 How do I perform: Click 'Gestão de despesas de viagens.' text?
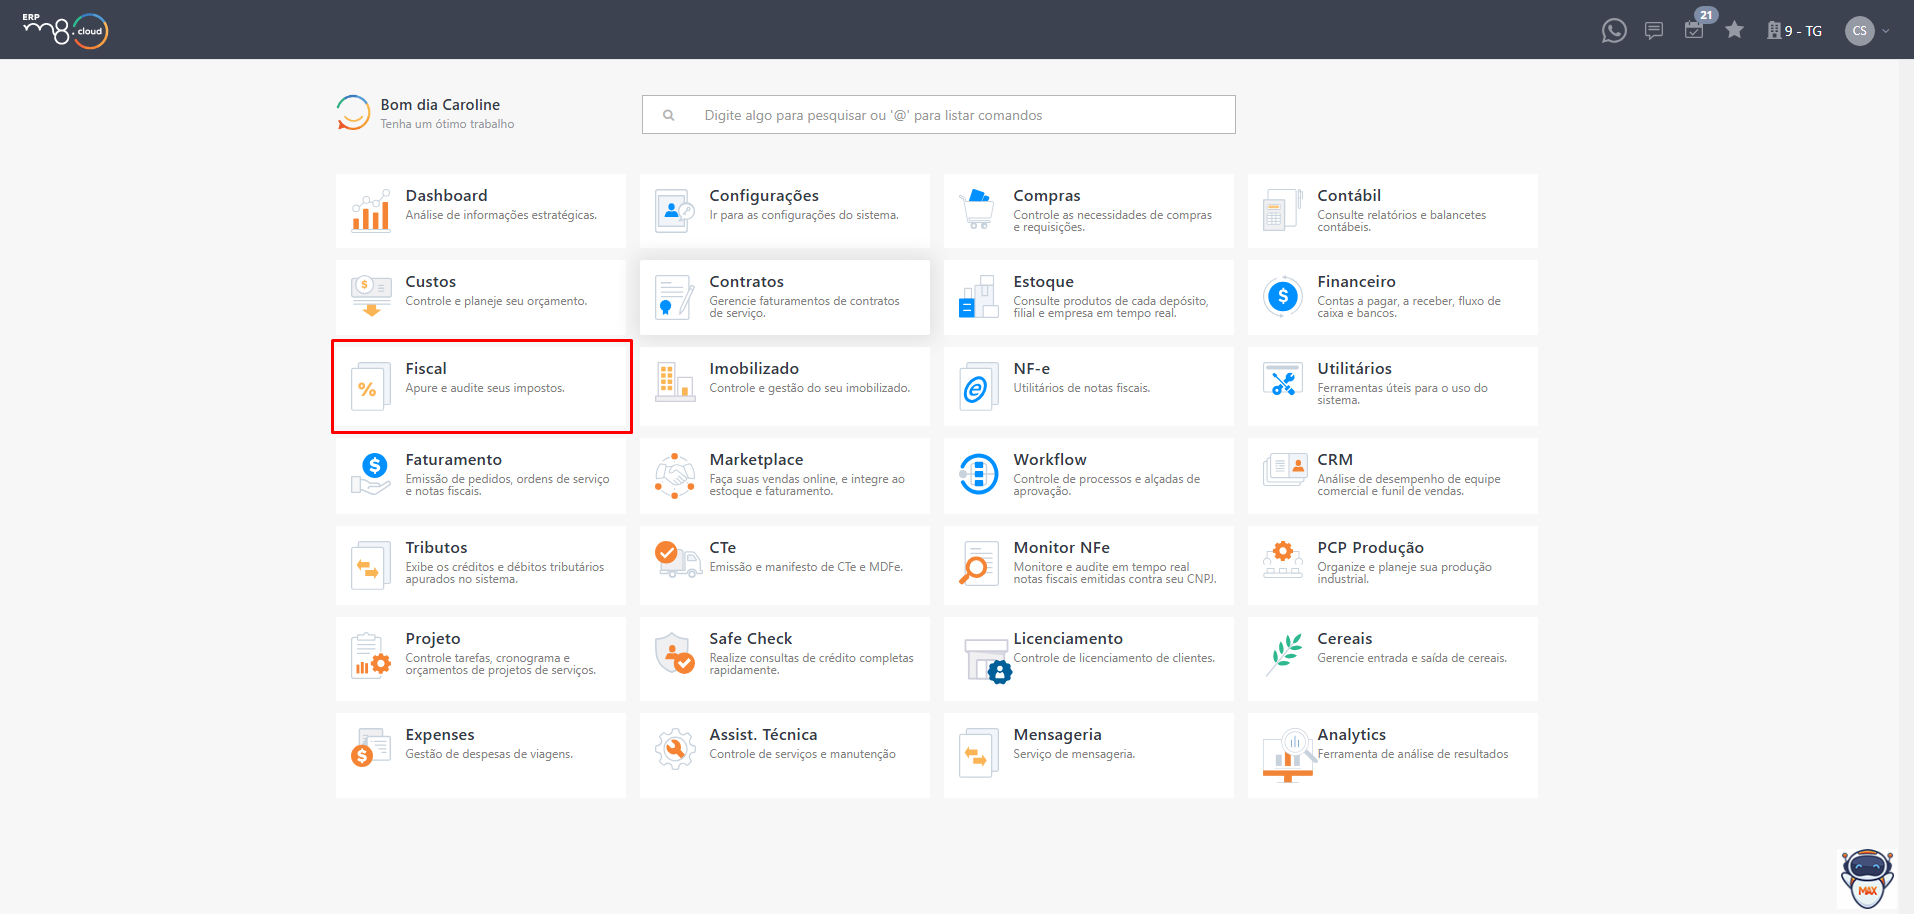tap(489, 754)
